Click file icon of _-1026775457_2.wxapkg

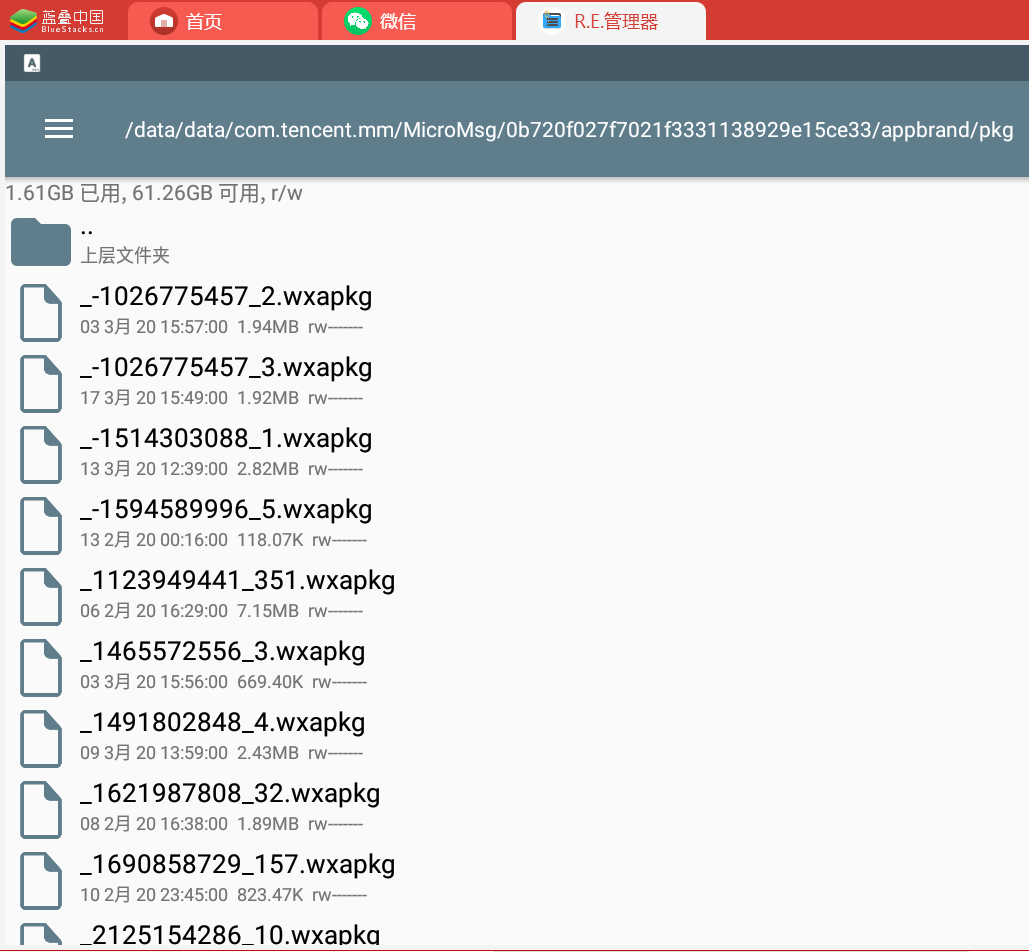(41, 313)
